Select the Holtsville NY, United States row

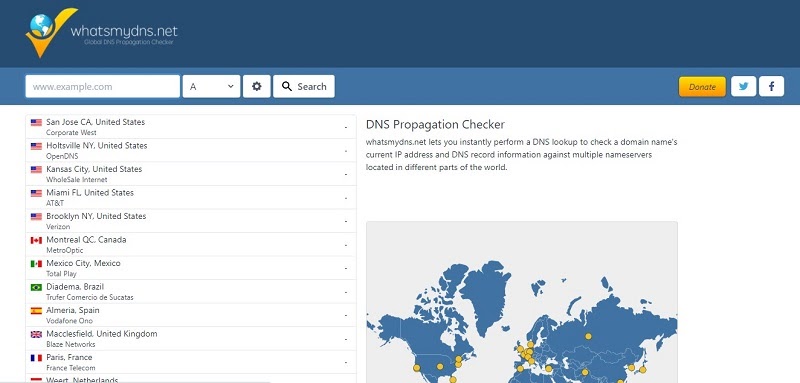191,150
